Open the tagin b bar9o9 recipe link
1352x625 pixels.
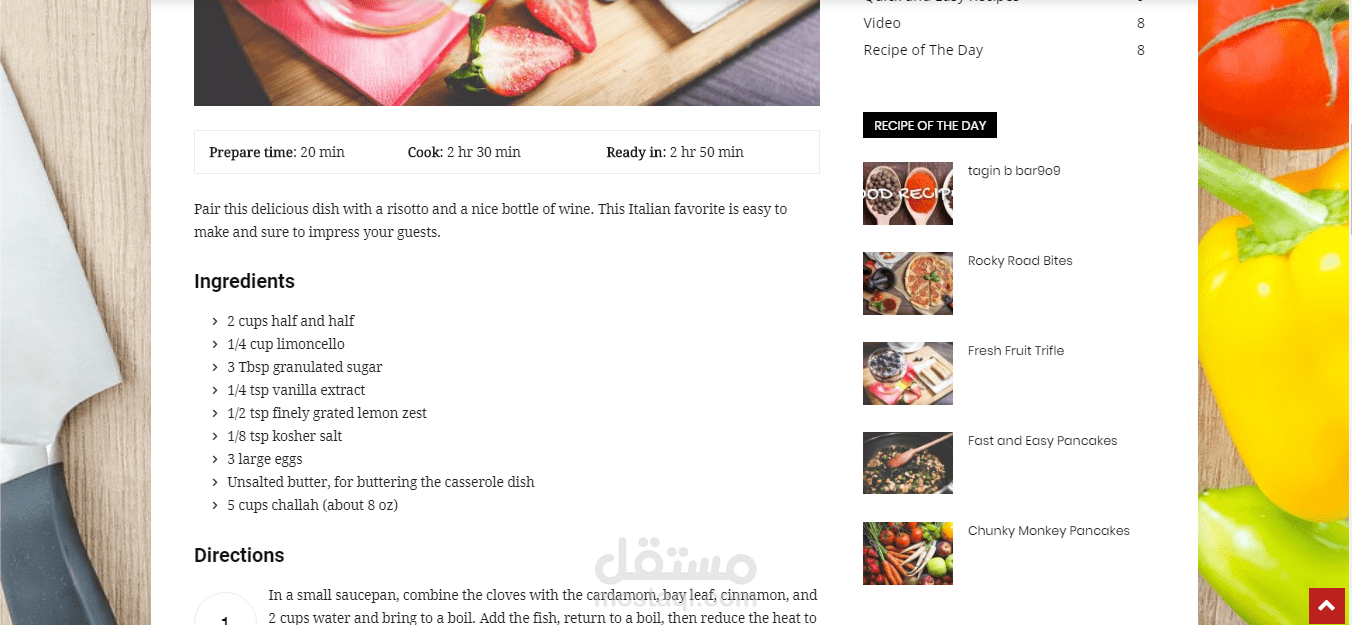(x=1014, y=171)
